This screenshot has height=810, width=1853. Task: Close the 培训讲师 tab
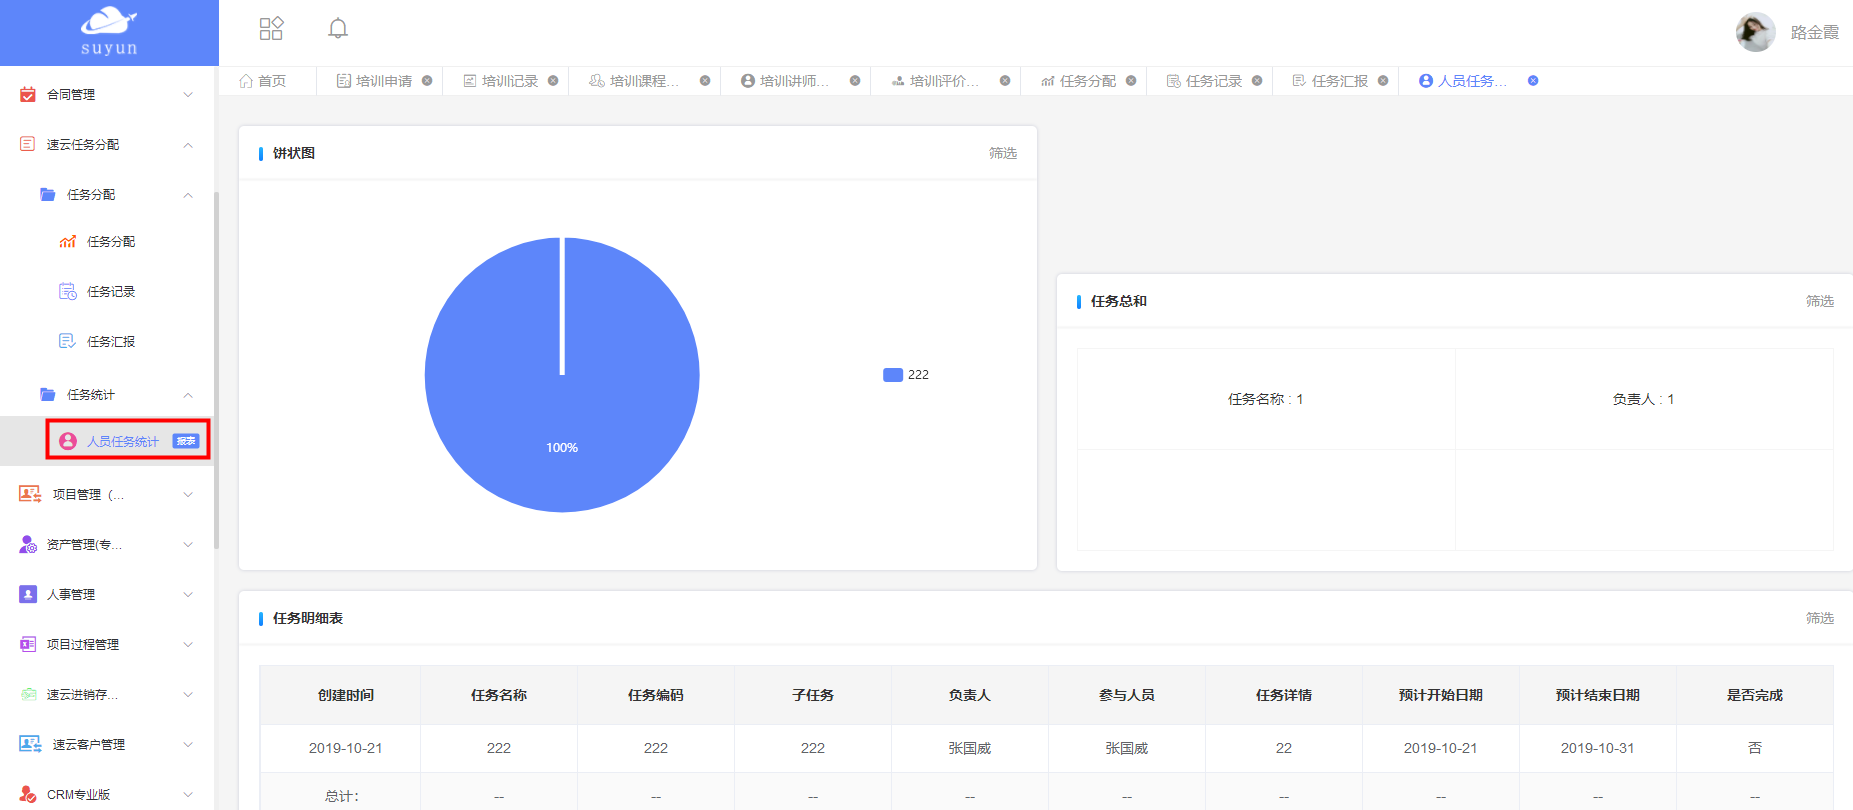click(855, 81)
